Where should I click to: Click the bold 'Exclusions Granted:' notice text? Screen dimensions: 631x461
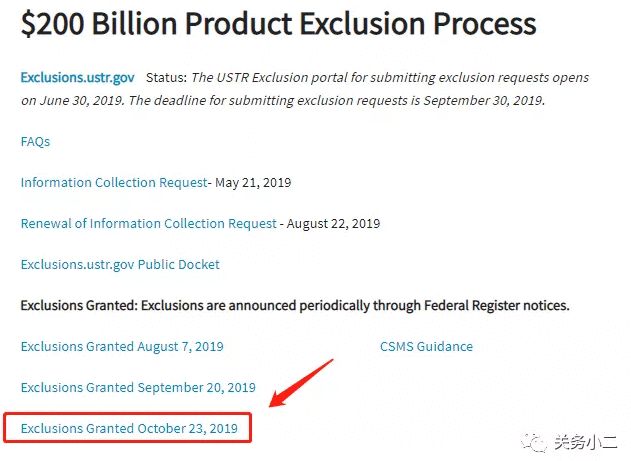click(79, 305)
